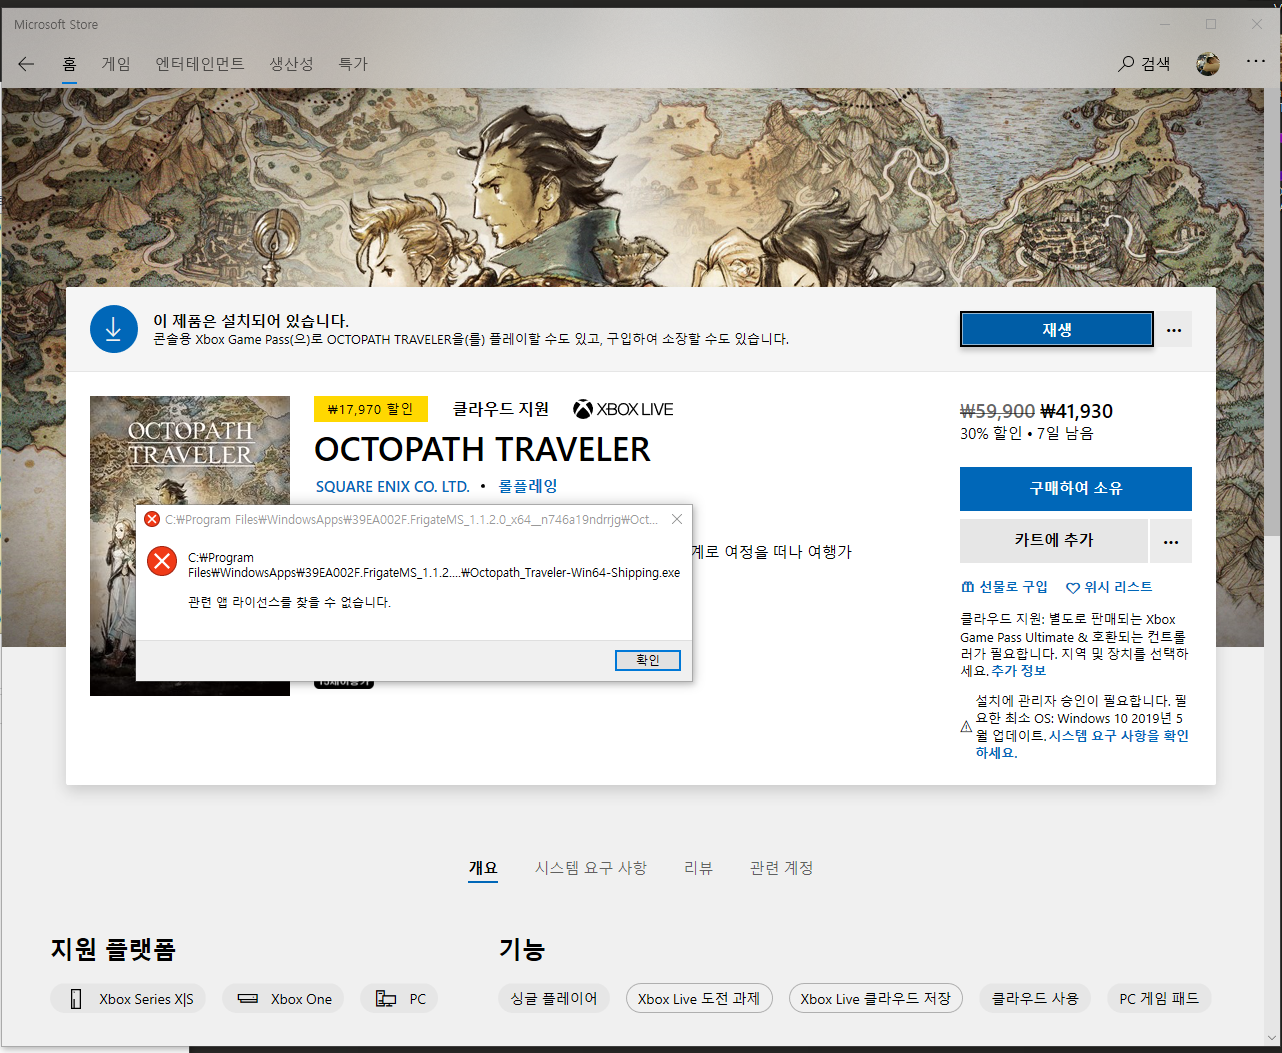Viewport: 1282px width, 1053px height.
Task: Click the 지원 플랫폼 heading
Action: coord(113,949)
